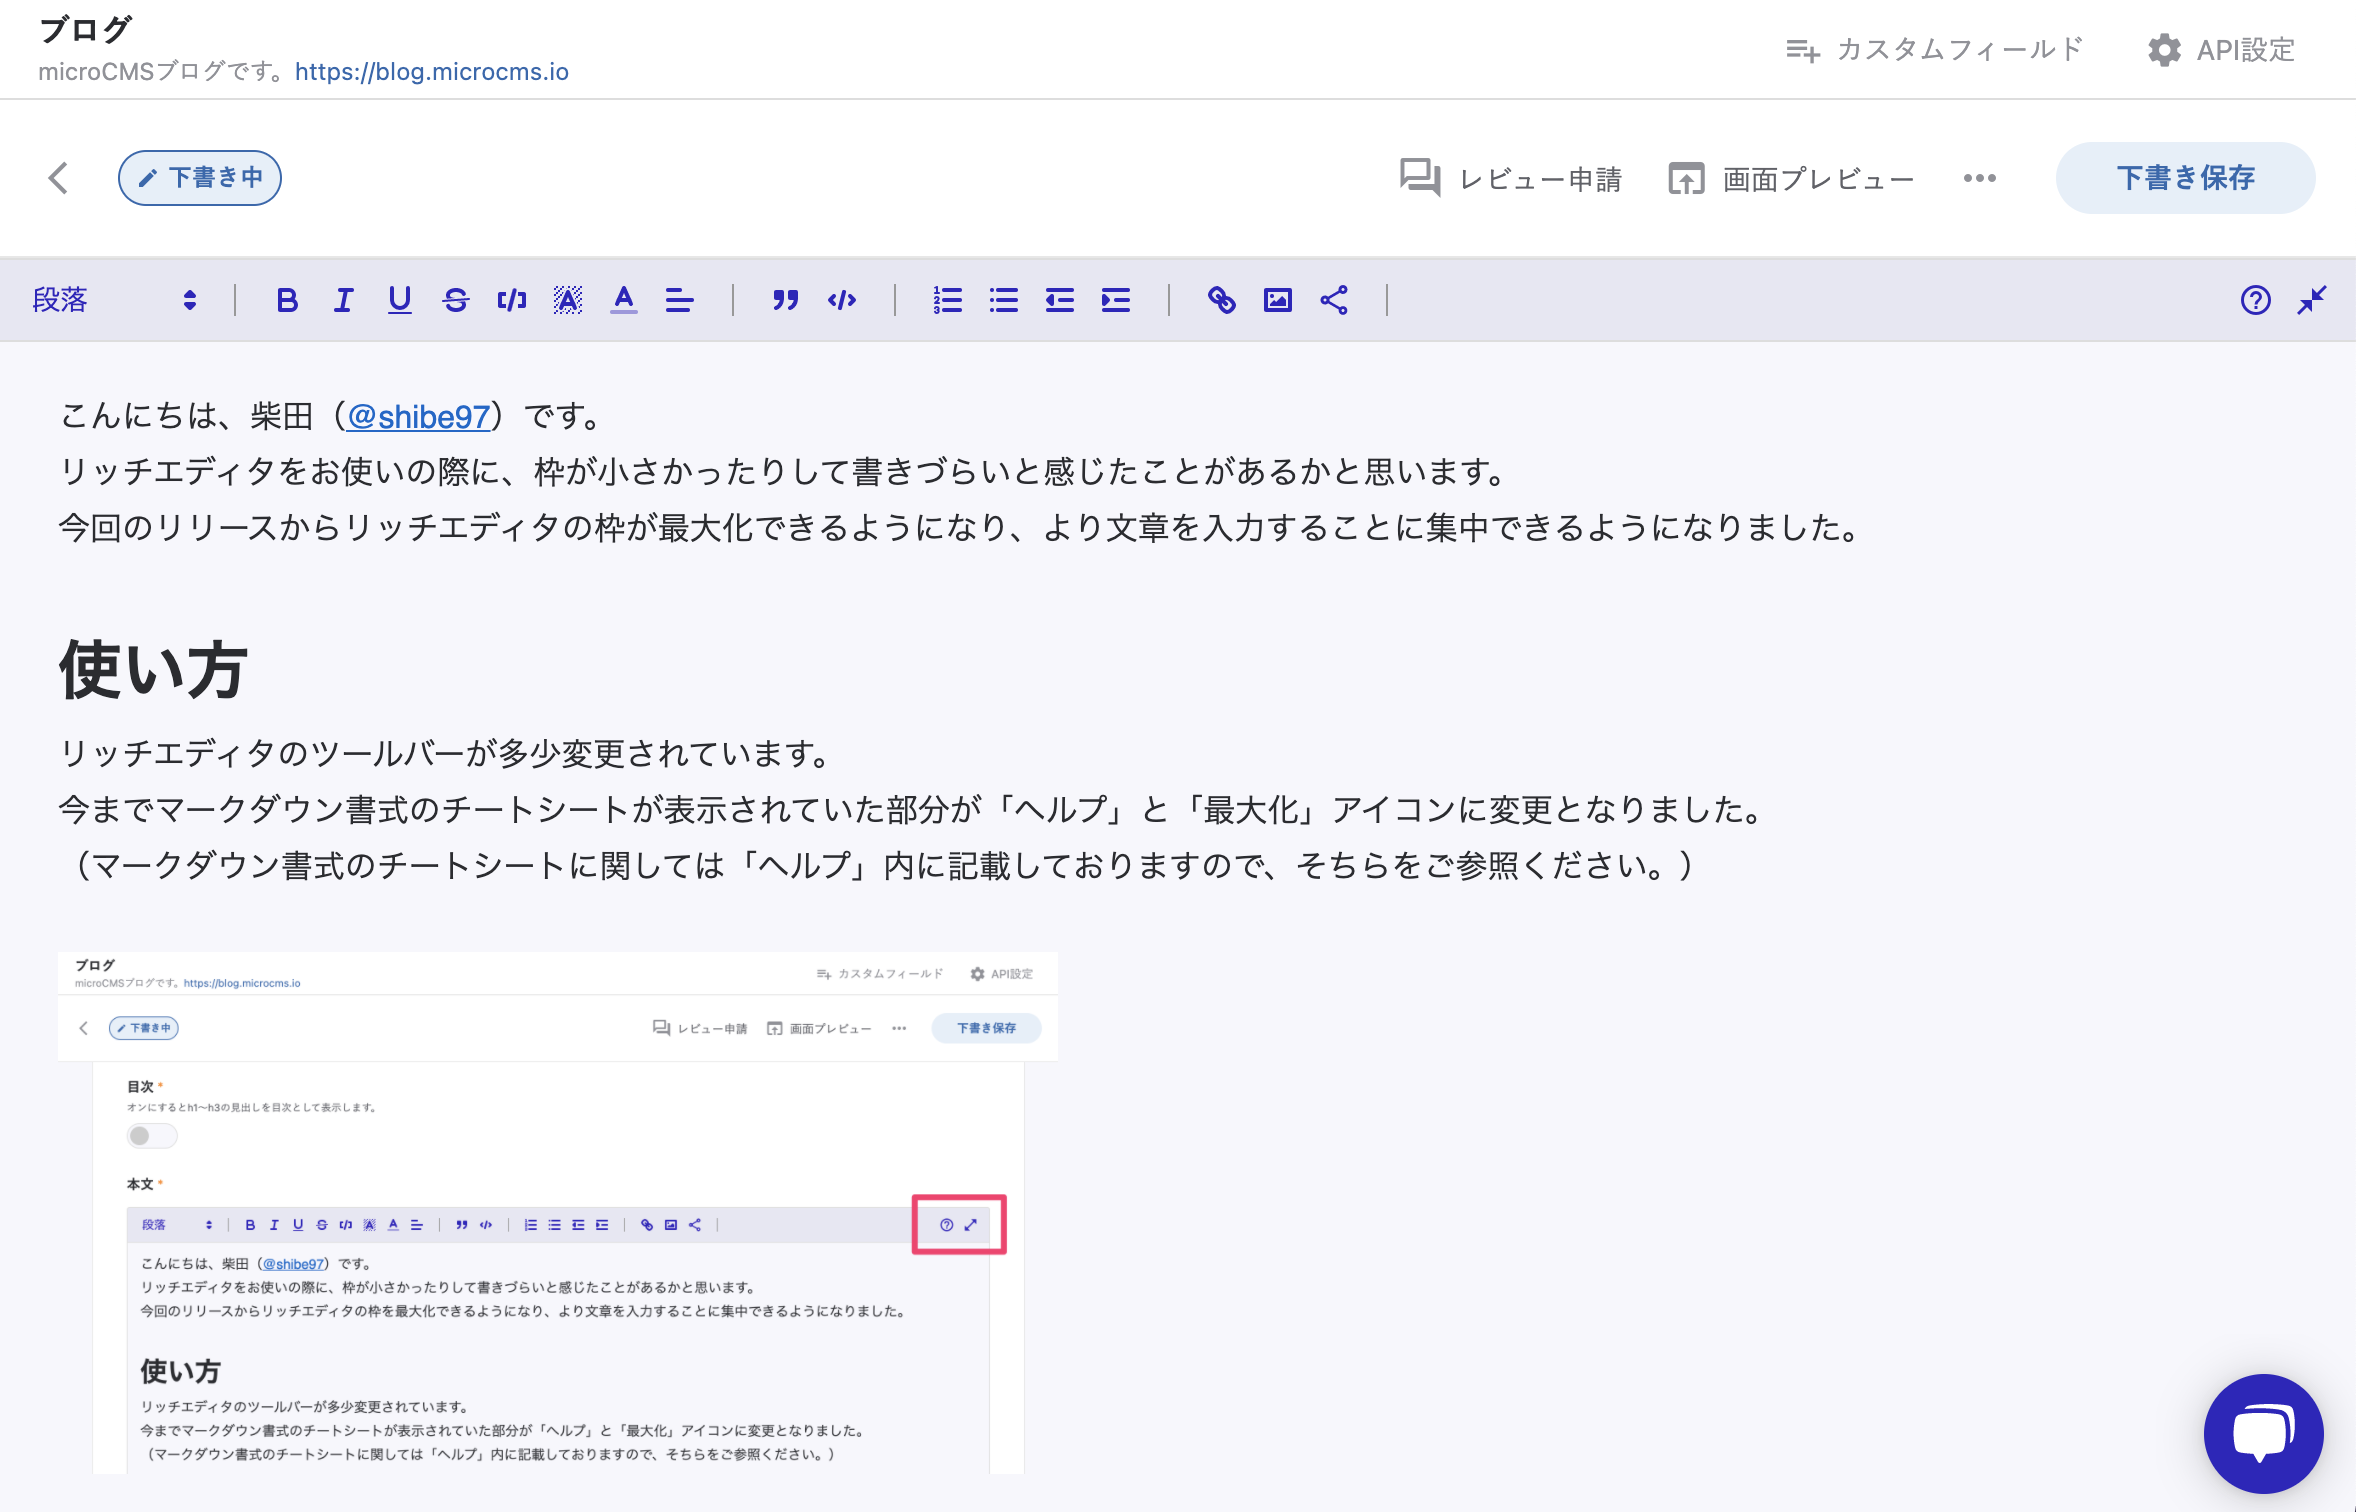Insert a code block
This screenshot has height=1512, width=2356.
[841, 300]
